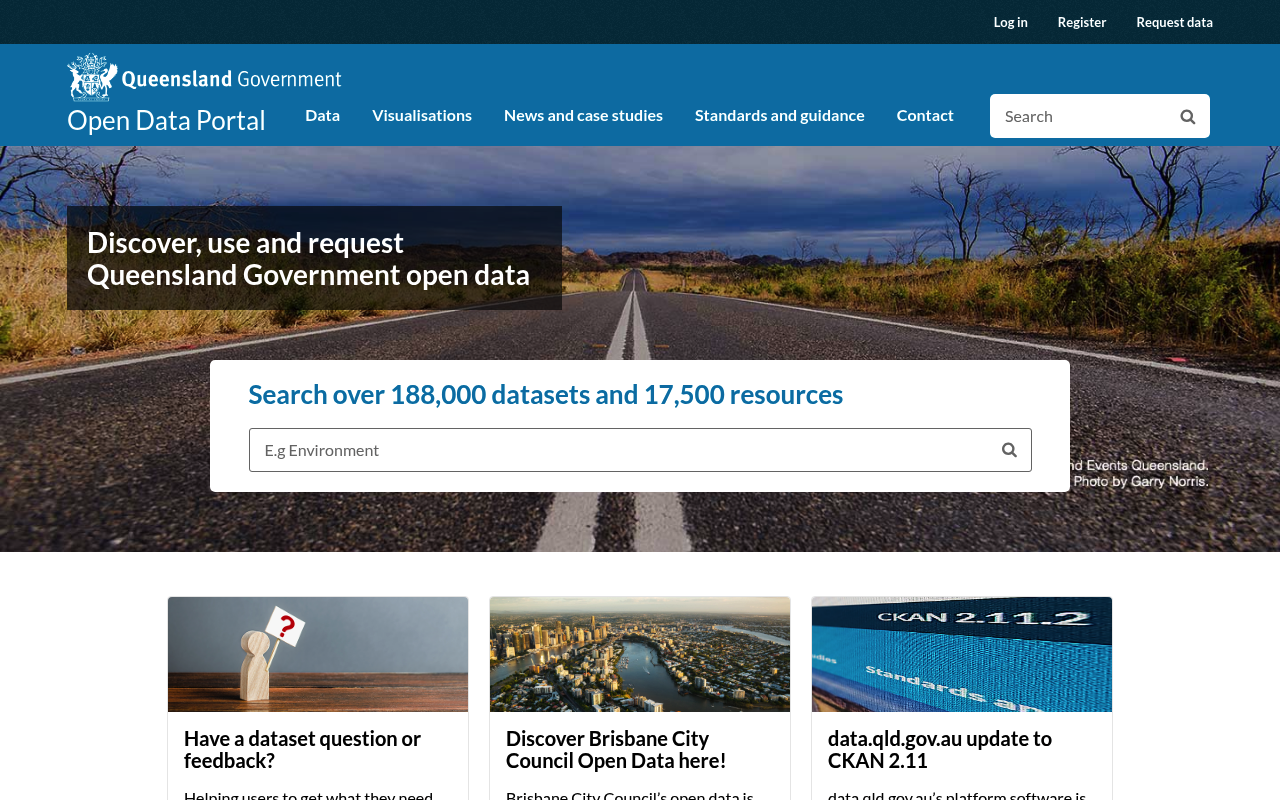
Task: Open the Brisbane aerial photo thumbnail
Action: tap(640, 654)
